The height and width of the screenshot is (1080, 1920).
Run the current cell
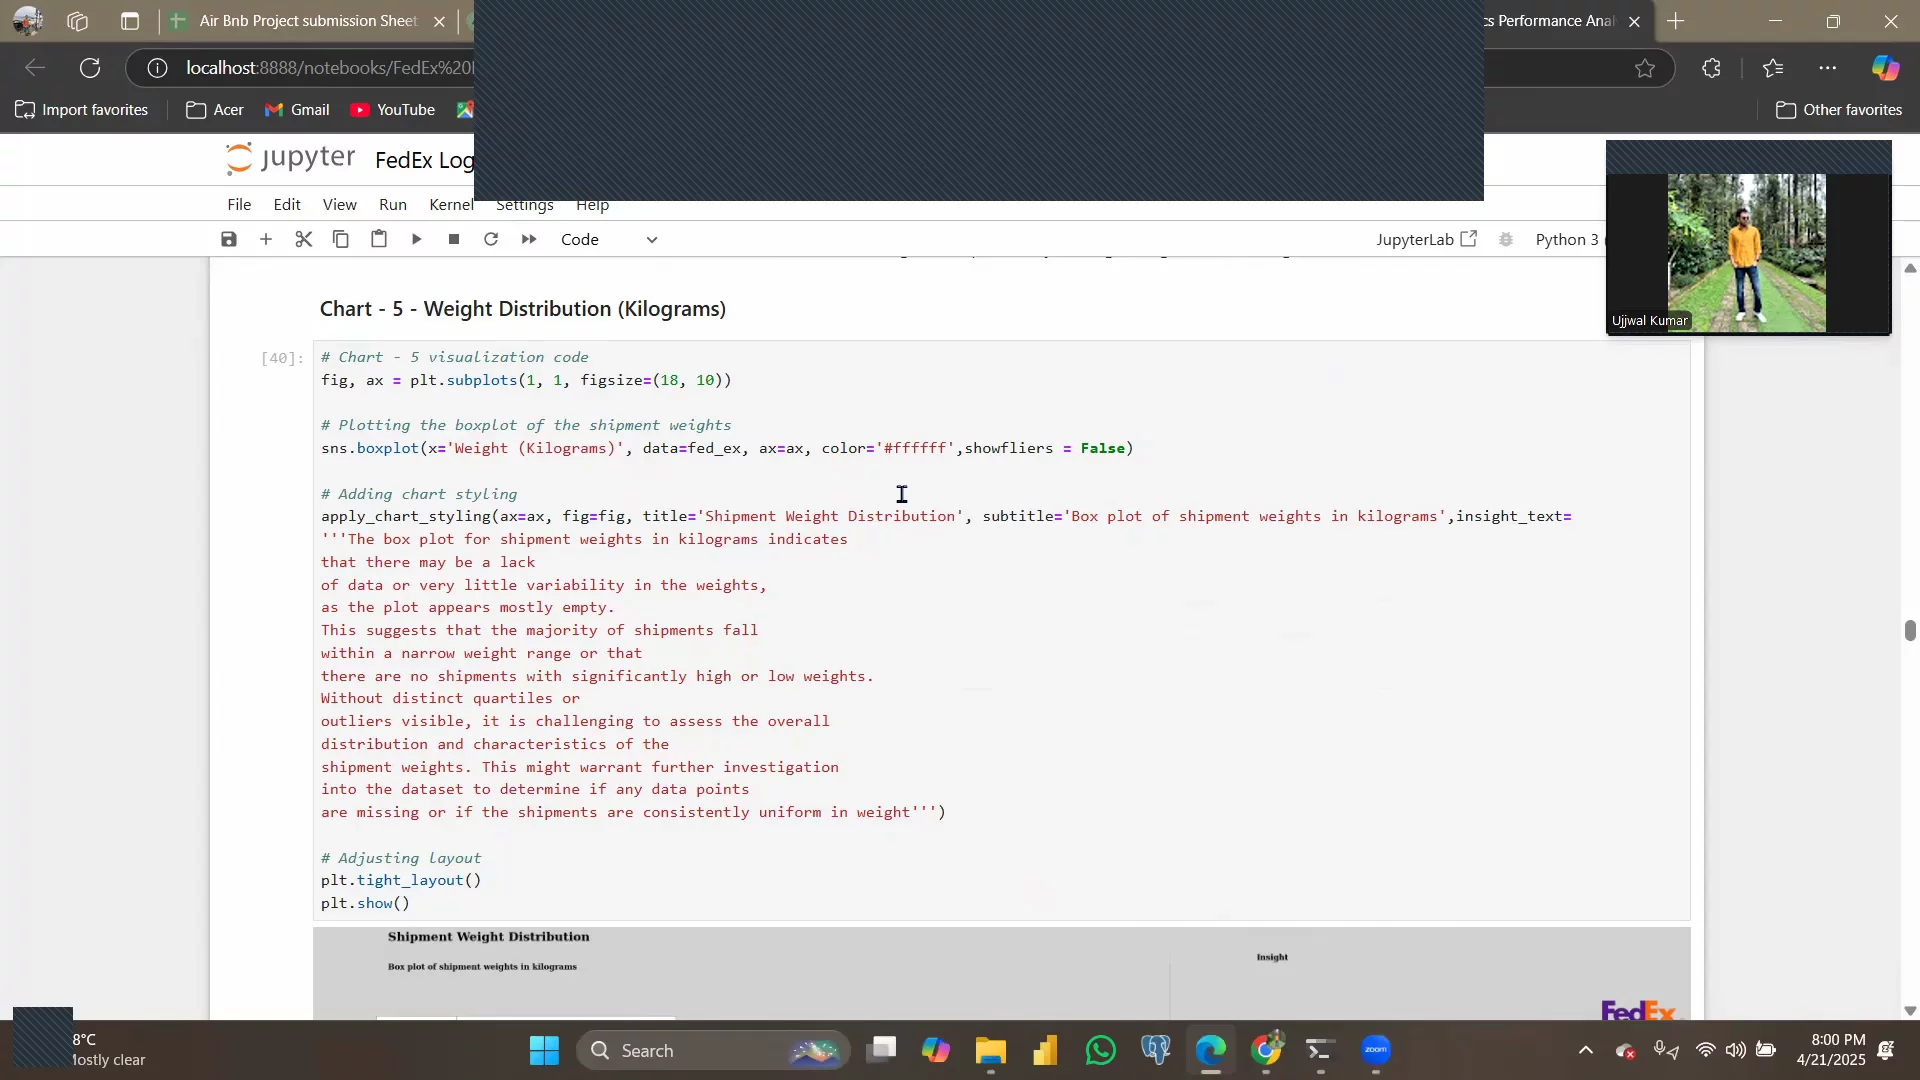coord(417,239)
